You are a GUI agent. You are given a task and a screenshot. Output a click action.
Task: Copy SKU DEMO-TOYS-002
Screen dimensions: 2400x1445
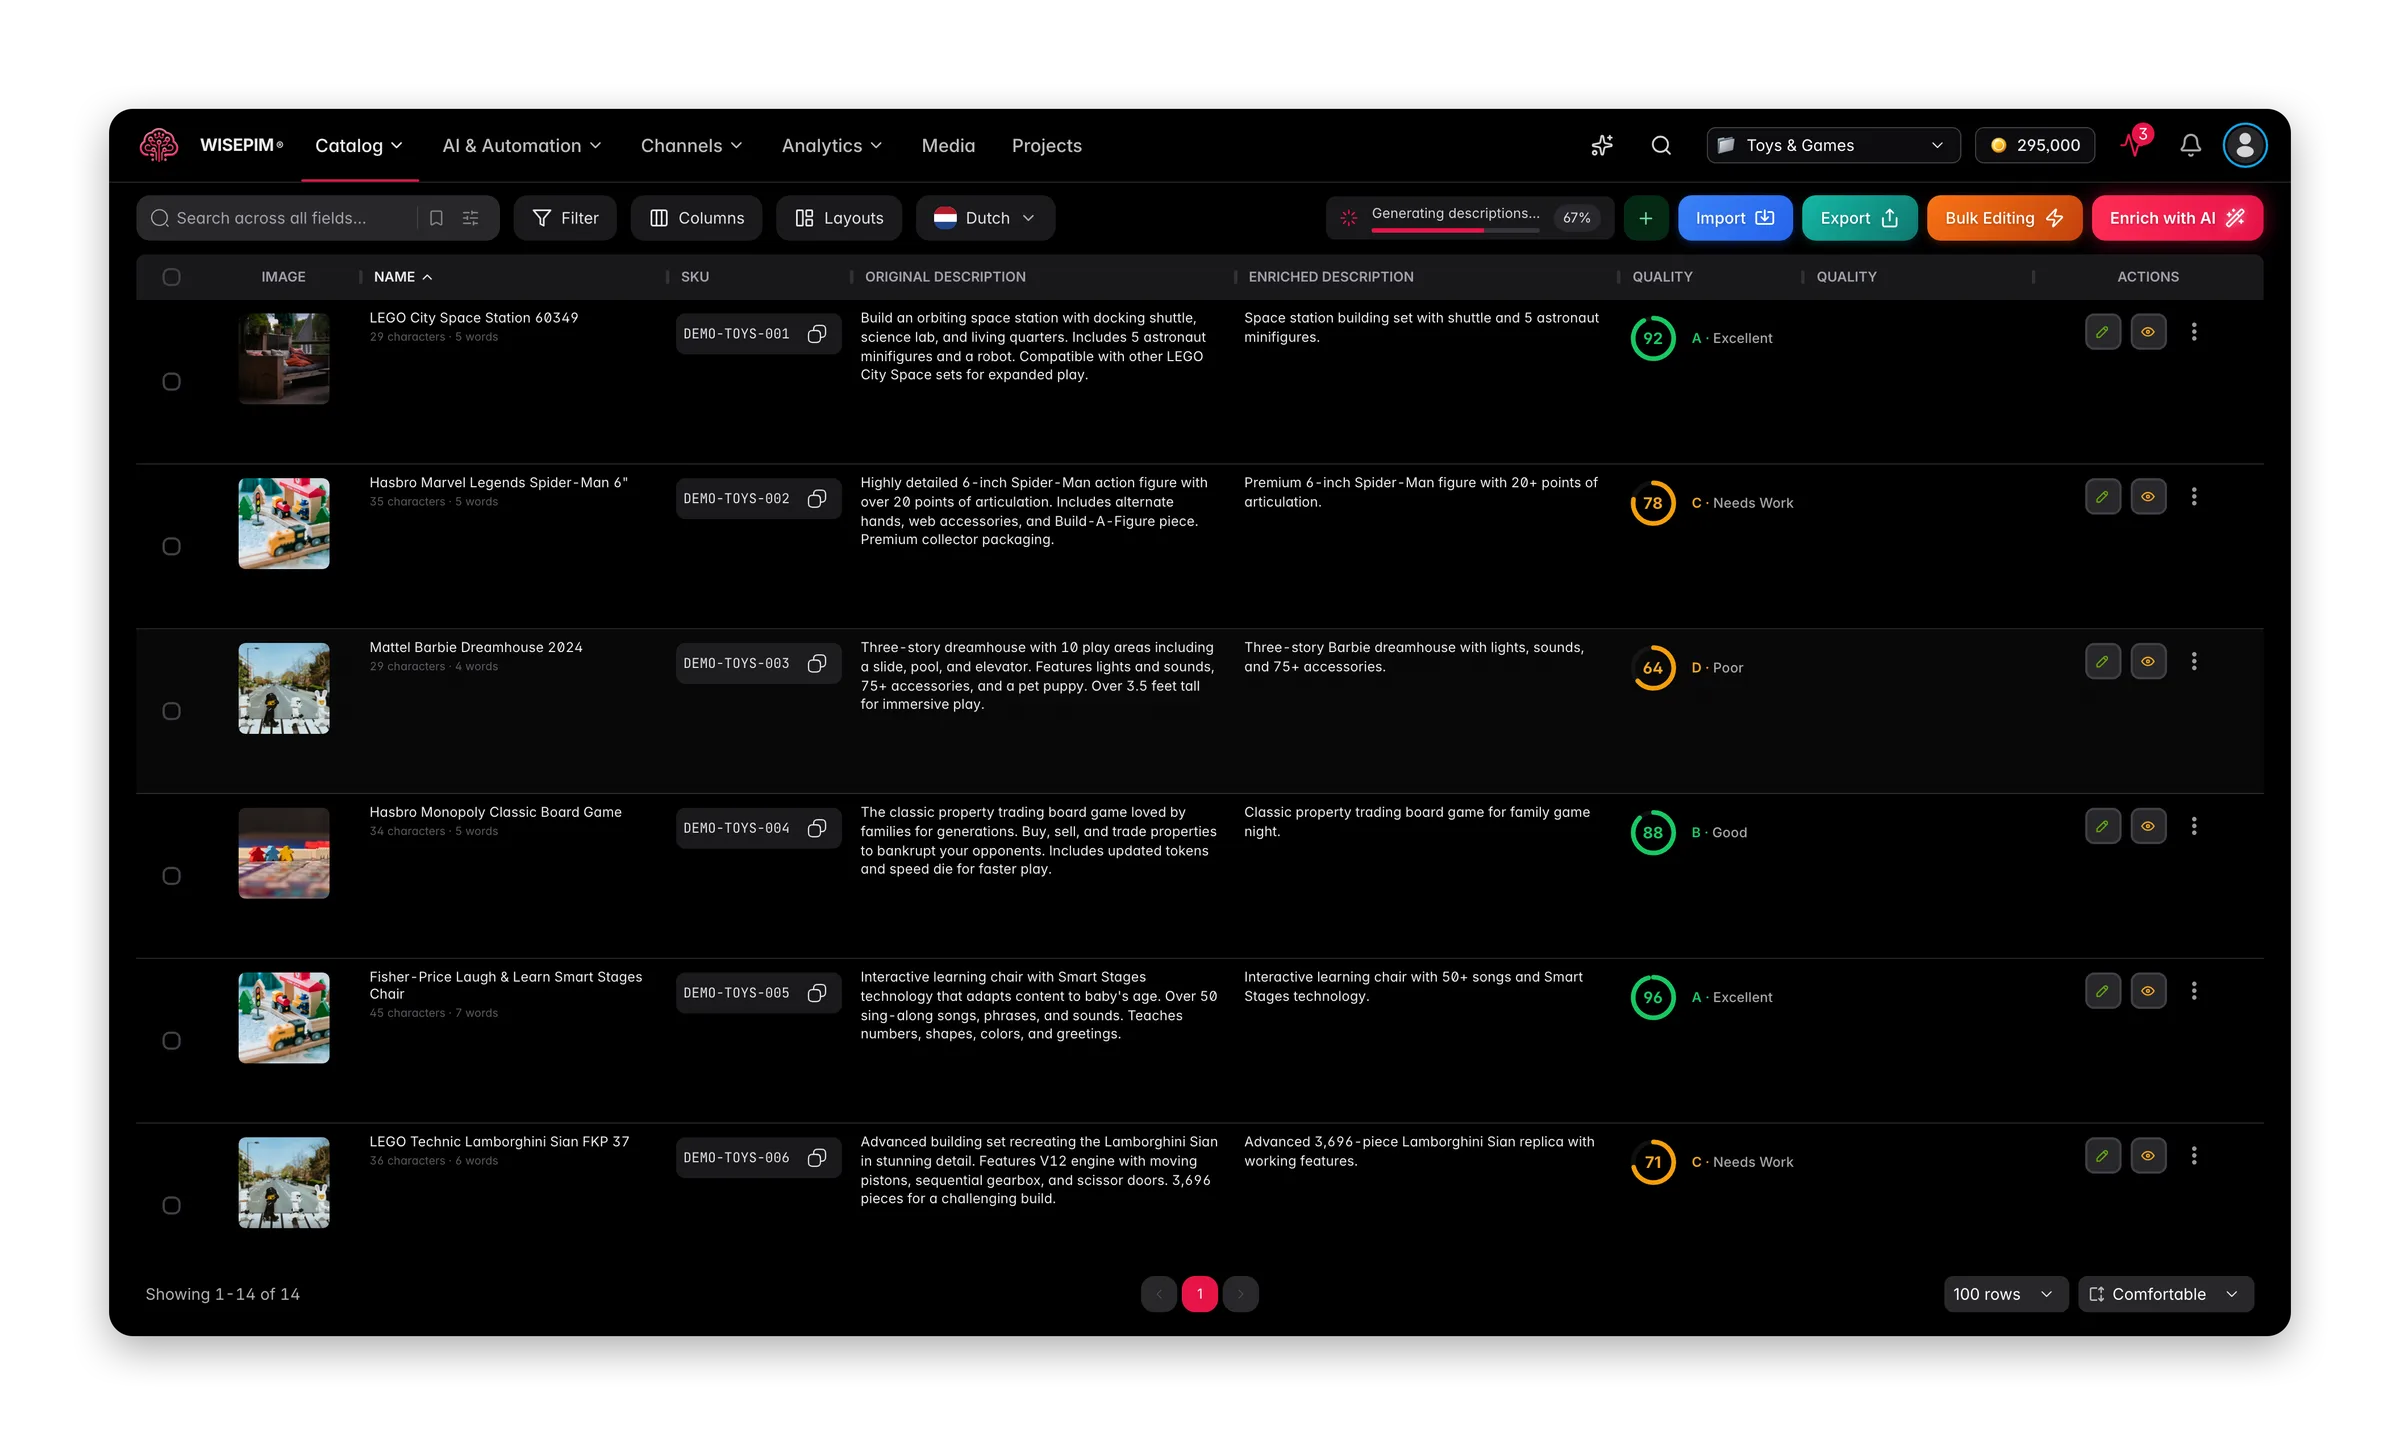pos(817,499)
